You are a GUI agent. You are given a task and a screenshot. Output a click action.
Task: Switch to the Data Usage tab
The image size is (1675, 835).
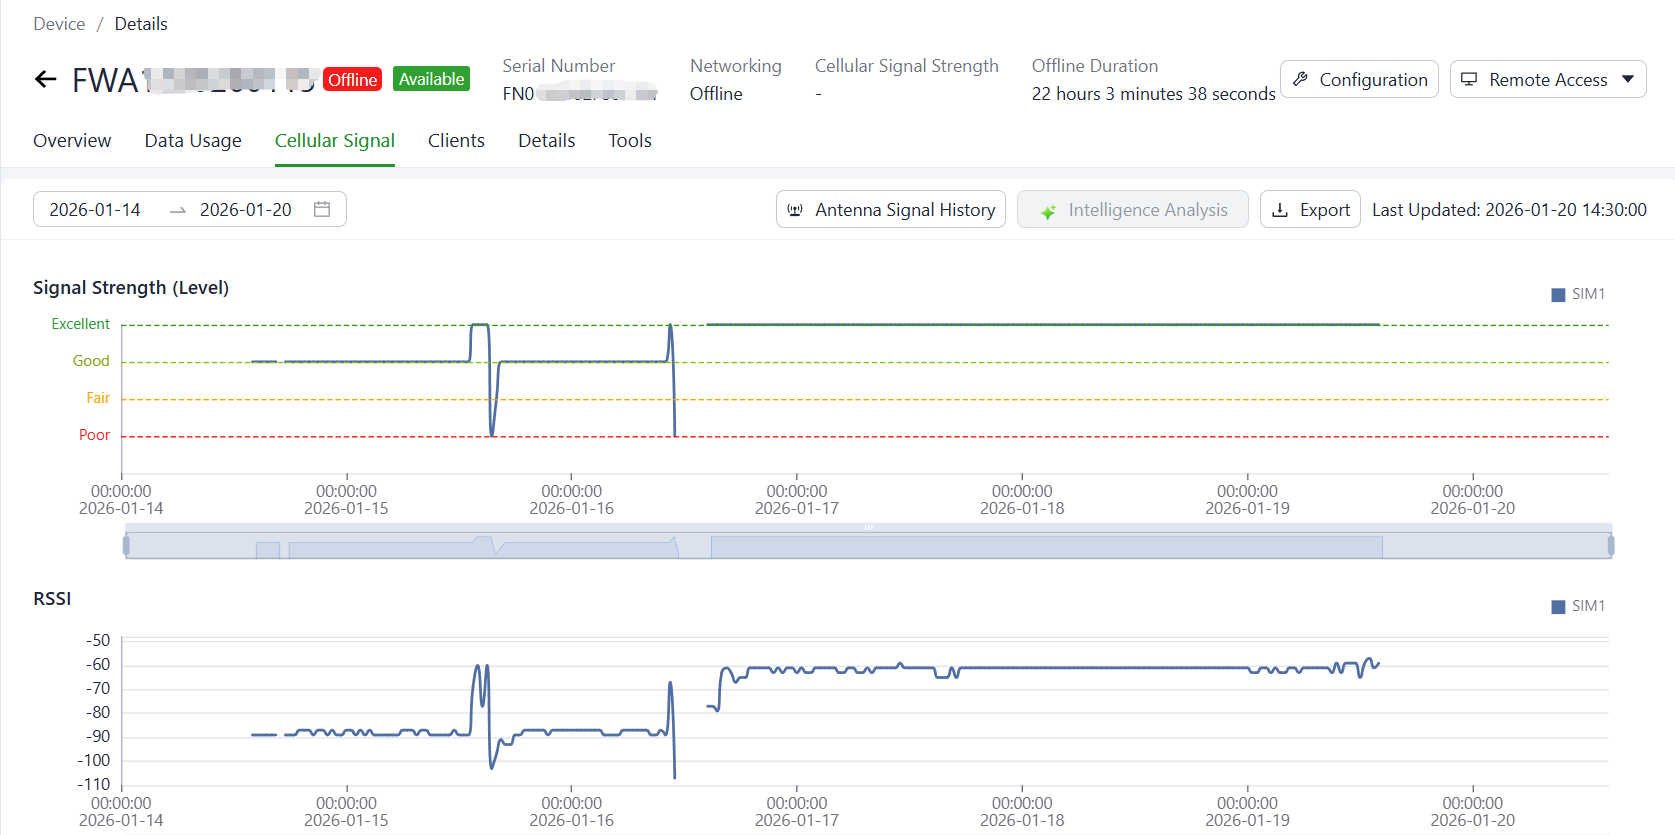[193, 141]
